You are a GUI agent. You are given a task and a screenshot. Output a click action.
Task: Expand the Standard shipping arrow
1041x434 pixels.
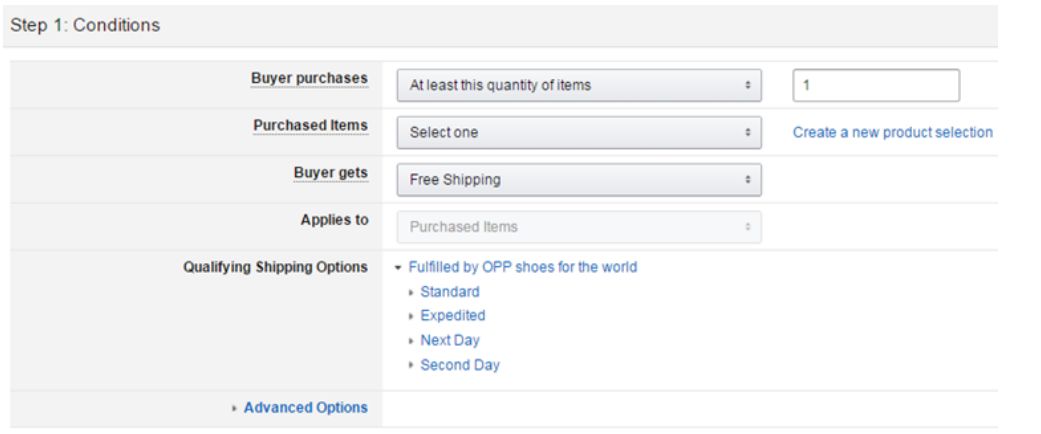pyautogui.click(x=411, y=293)
